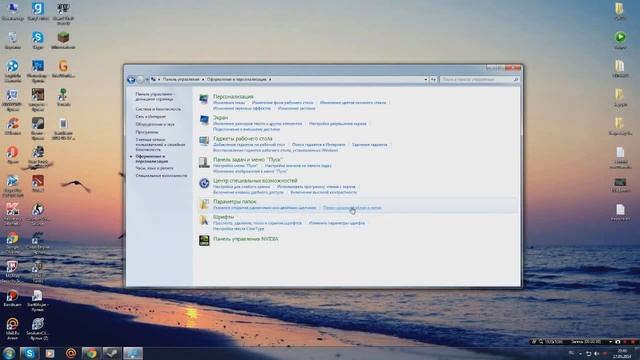Click Настройка значков на панели задач link
The width and height of the screenshot is (640, 360).
[298, 166]
